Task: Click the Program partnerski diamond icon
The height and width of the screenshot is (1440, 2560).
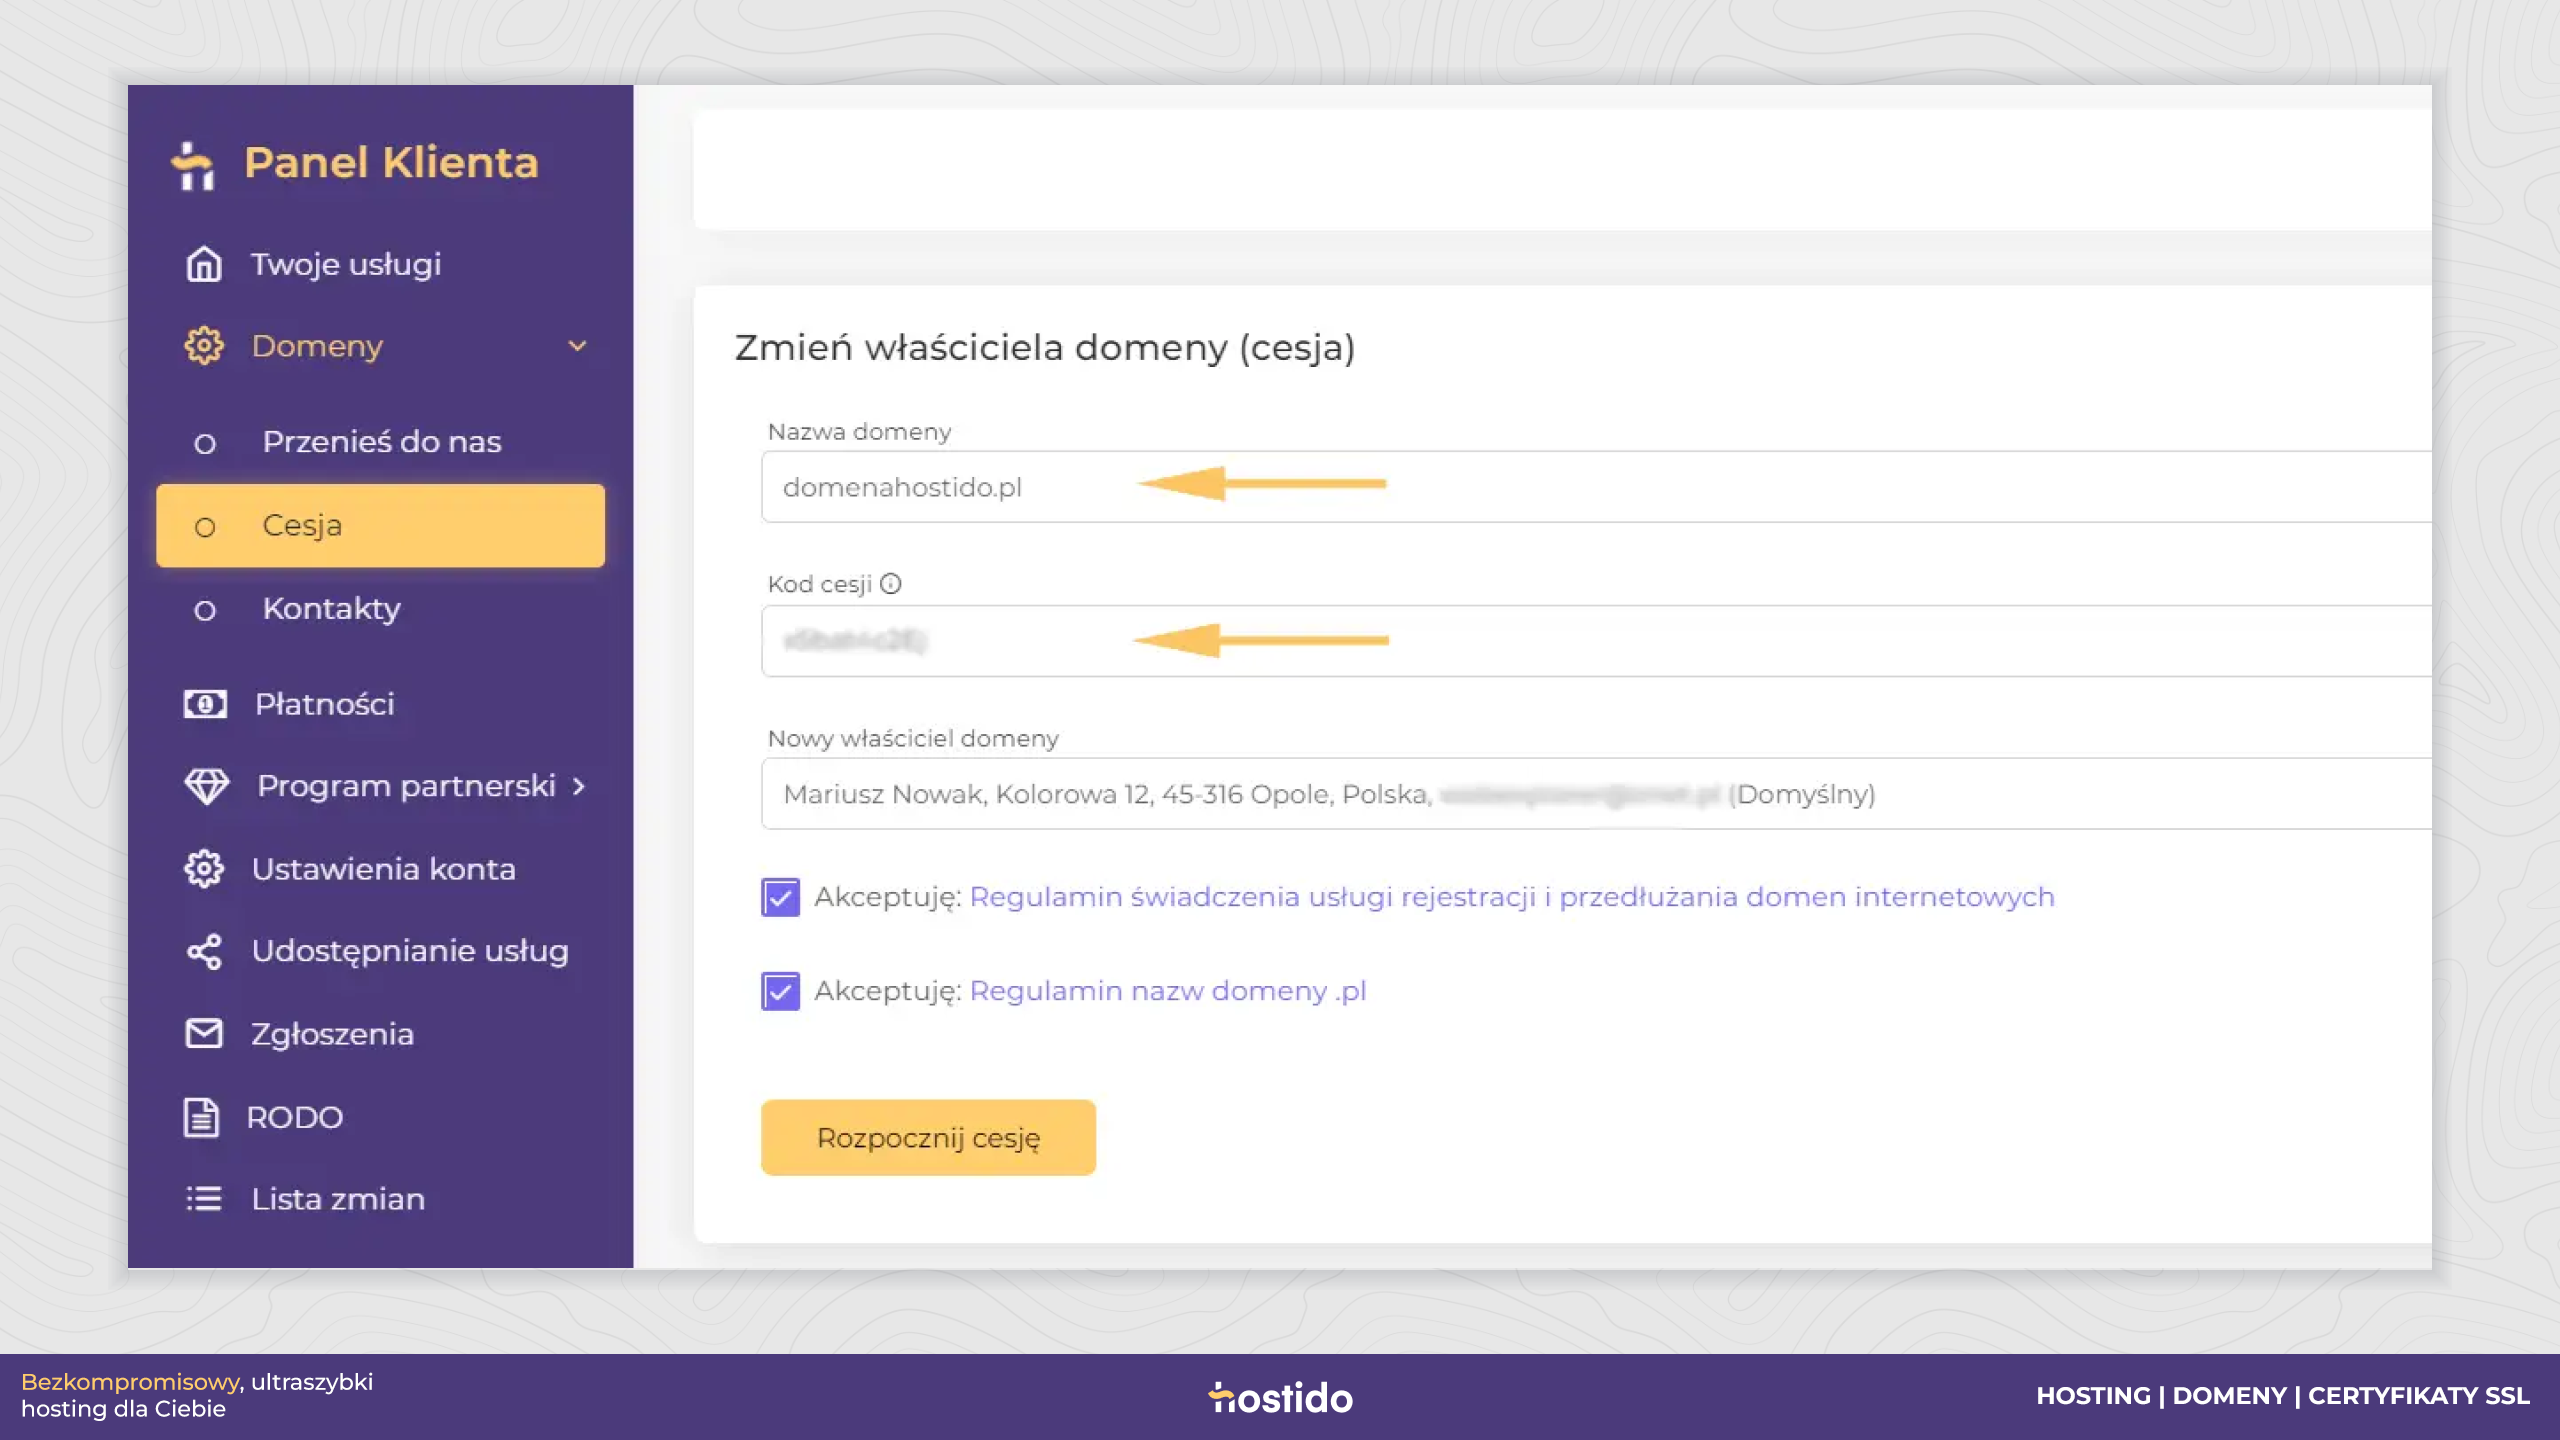Action: [x=207, y=786]
